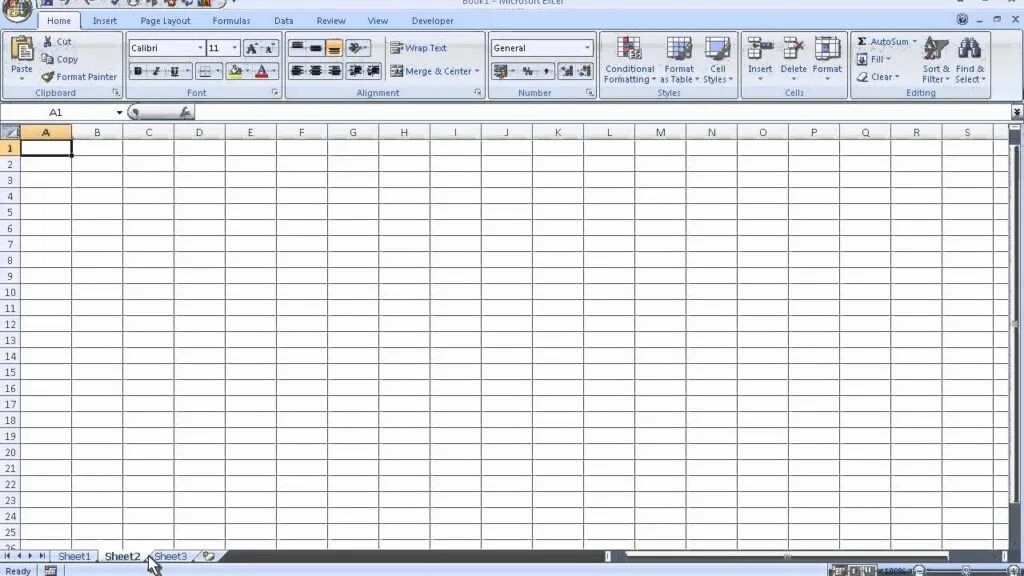Expand the Name Box dropdown arrow
The image size is (1024, 576).
tap(119, 112)
